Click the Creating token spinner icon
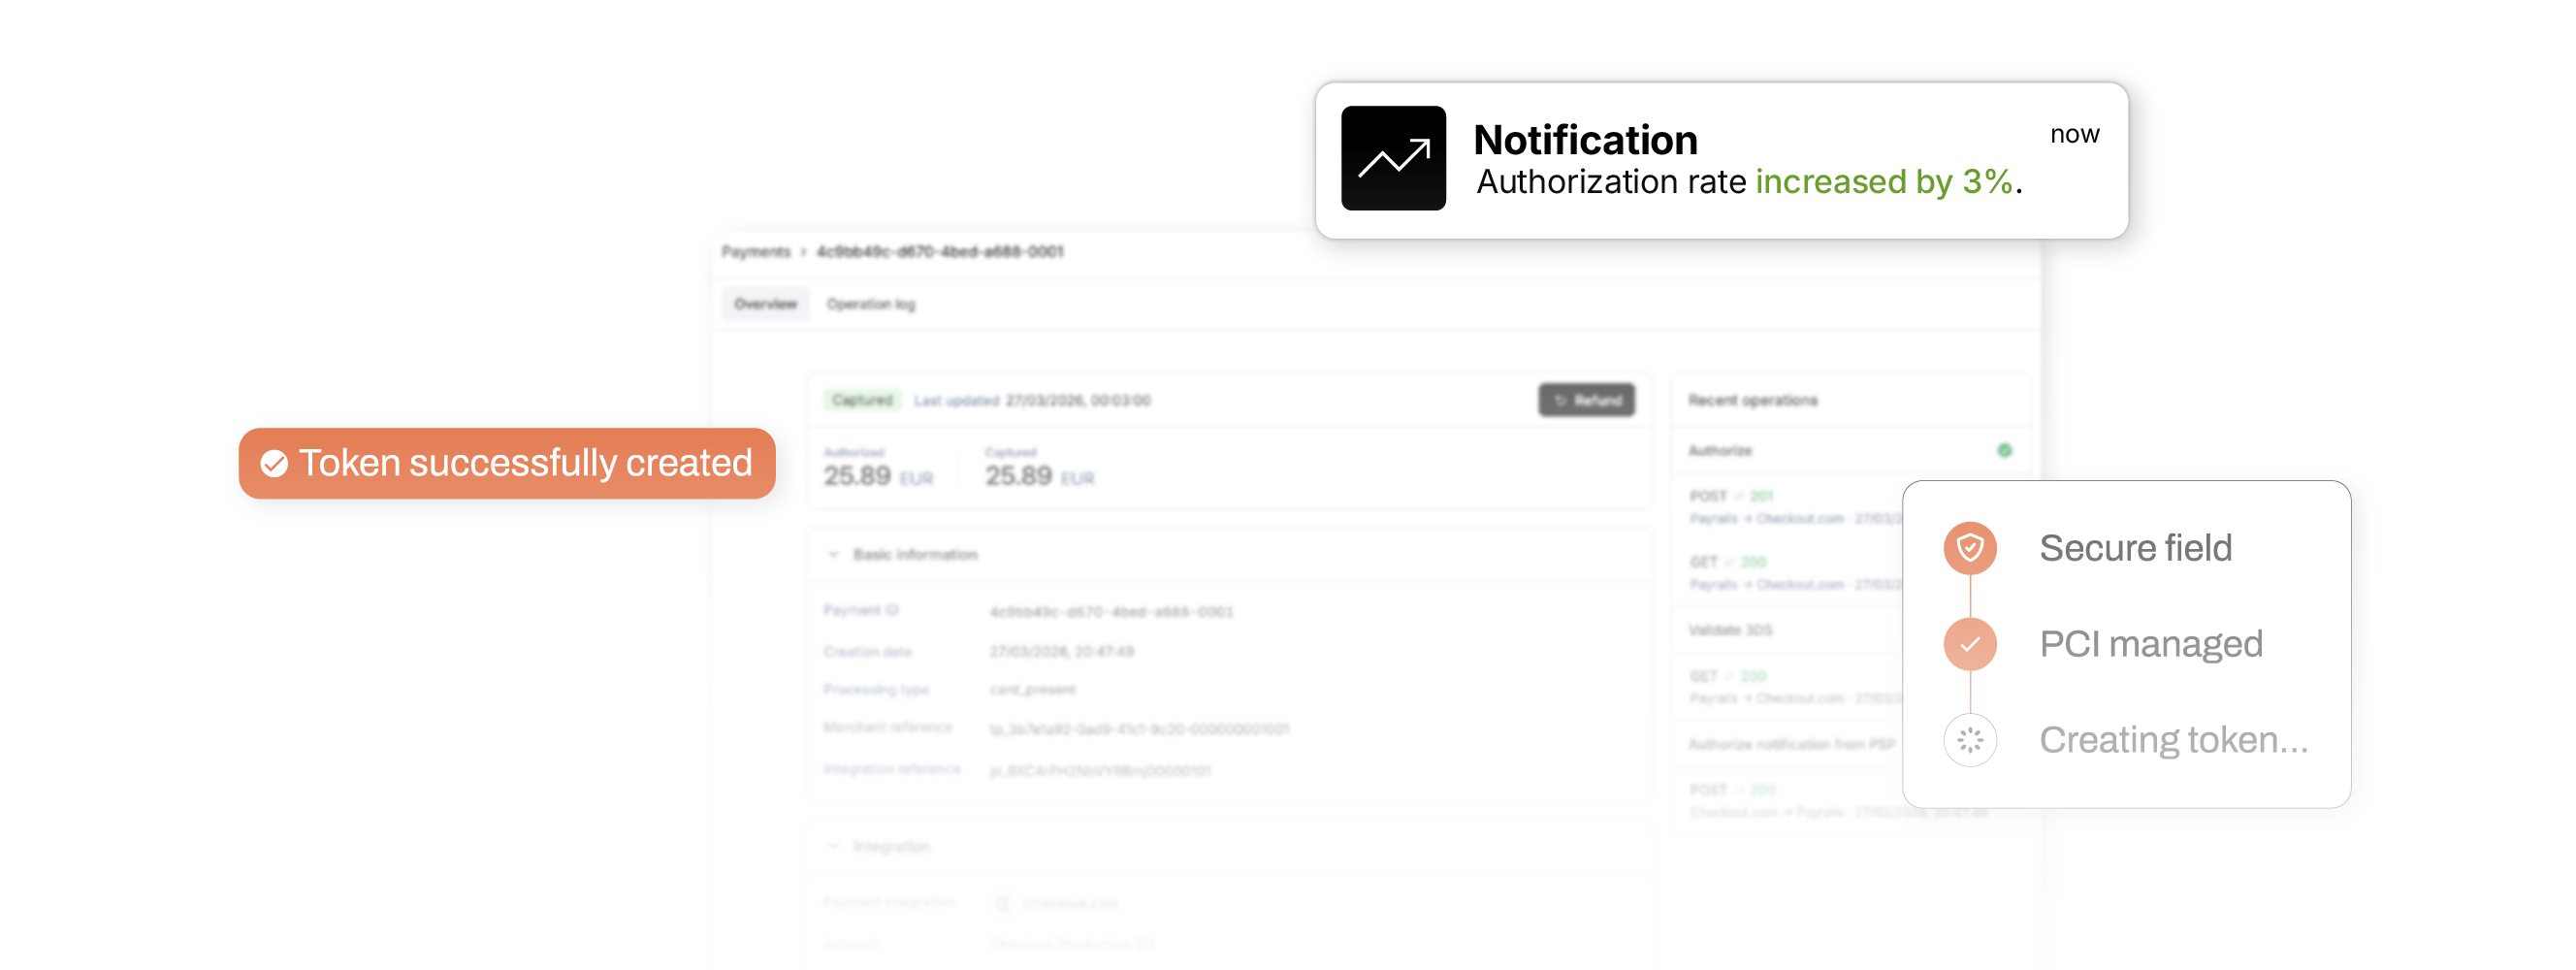This screenshot has width=2576, height=970. (1970, 740)
